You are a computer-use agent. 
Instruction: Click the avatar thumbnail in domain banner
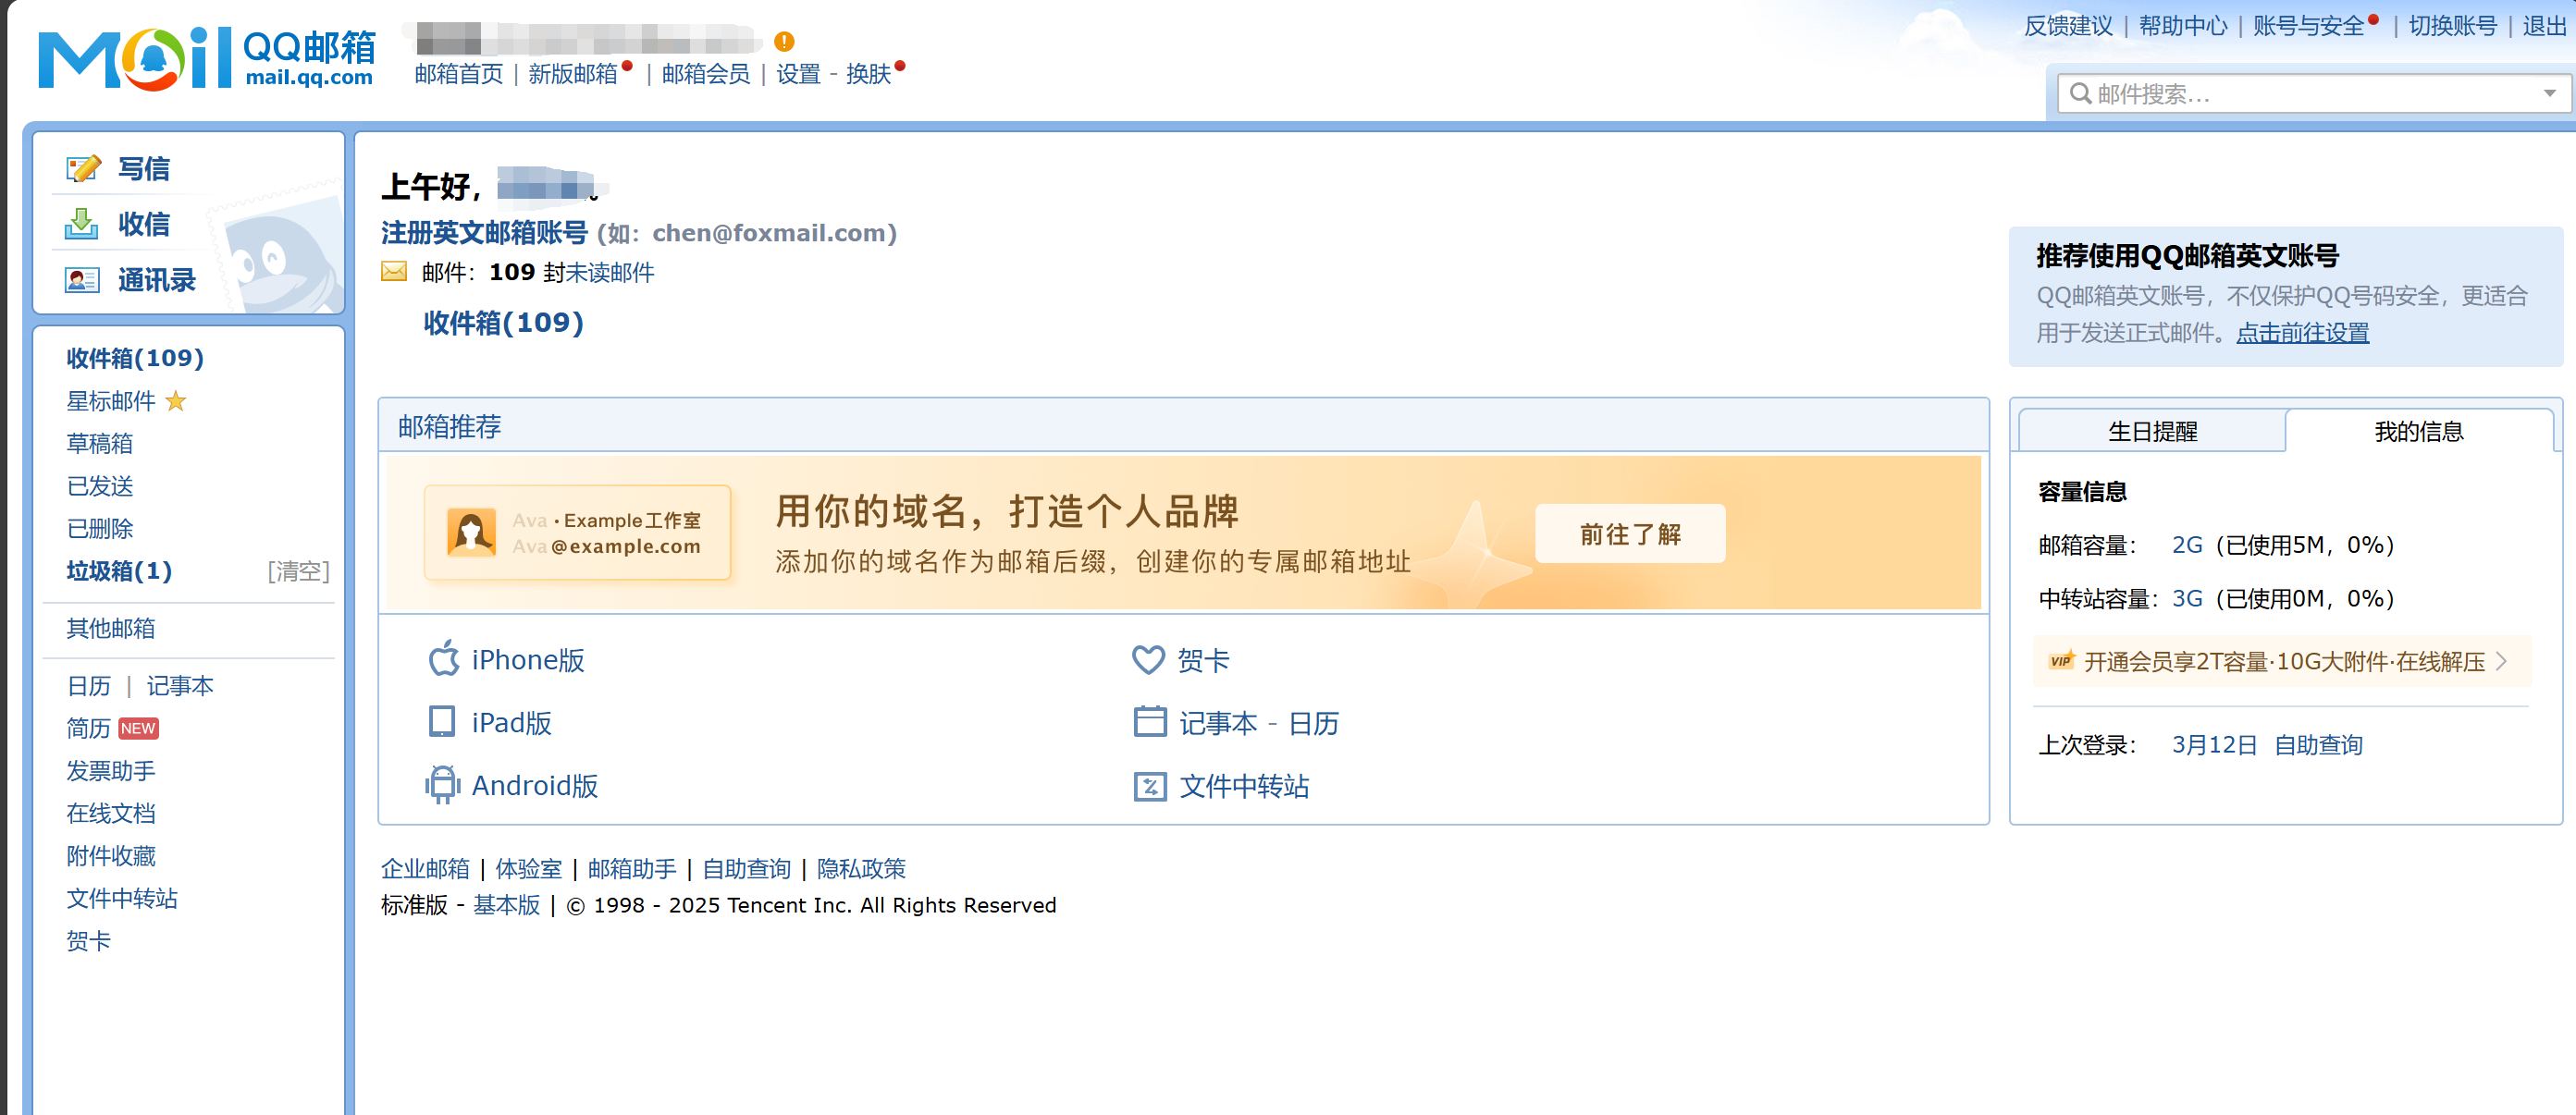(472, 532)
